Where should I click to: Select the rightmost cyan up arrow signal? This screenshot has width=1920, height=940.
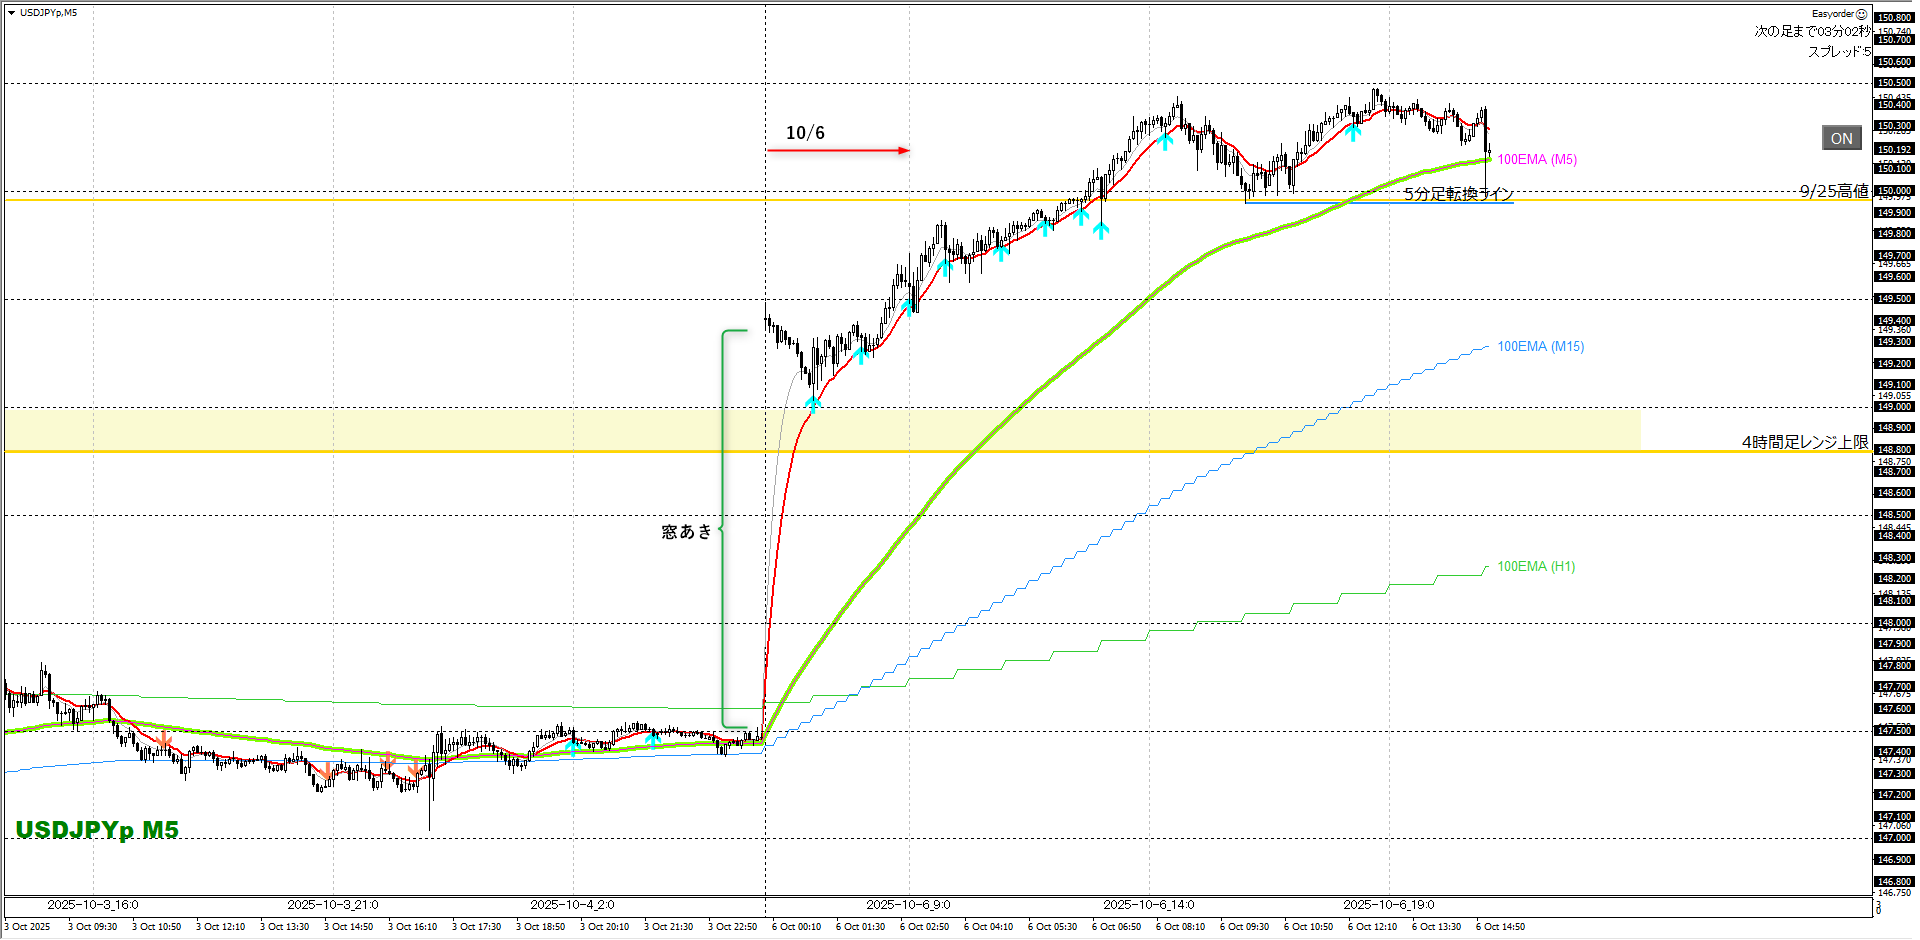(1353, 130)
